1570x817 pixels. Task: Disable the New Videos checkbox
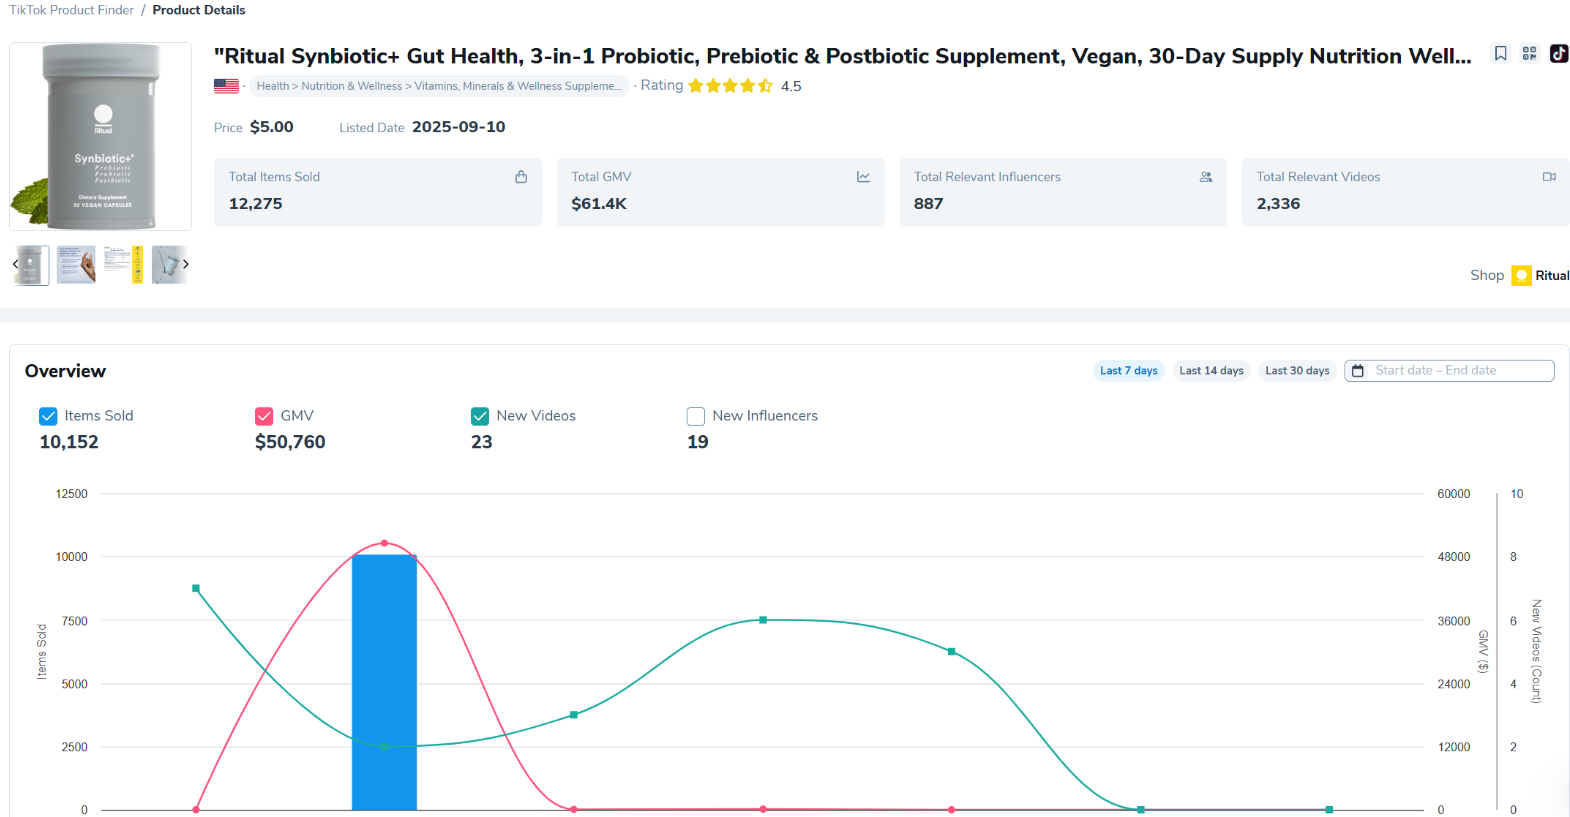click(480, 416)
